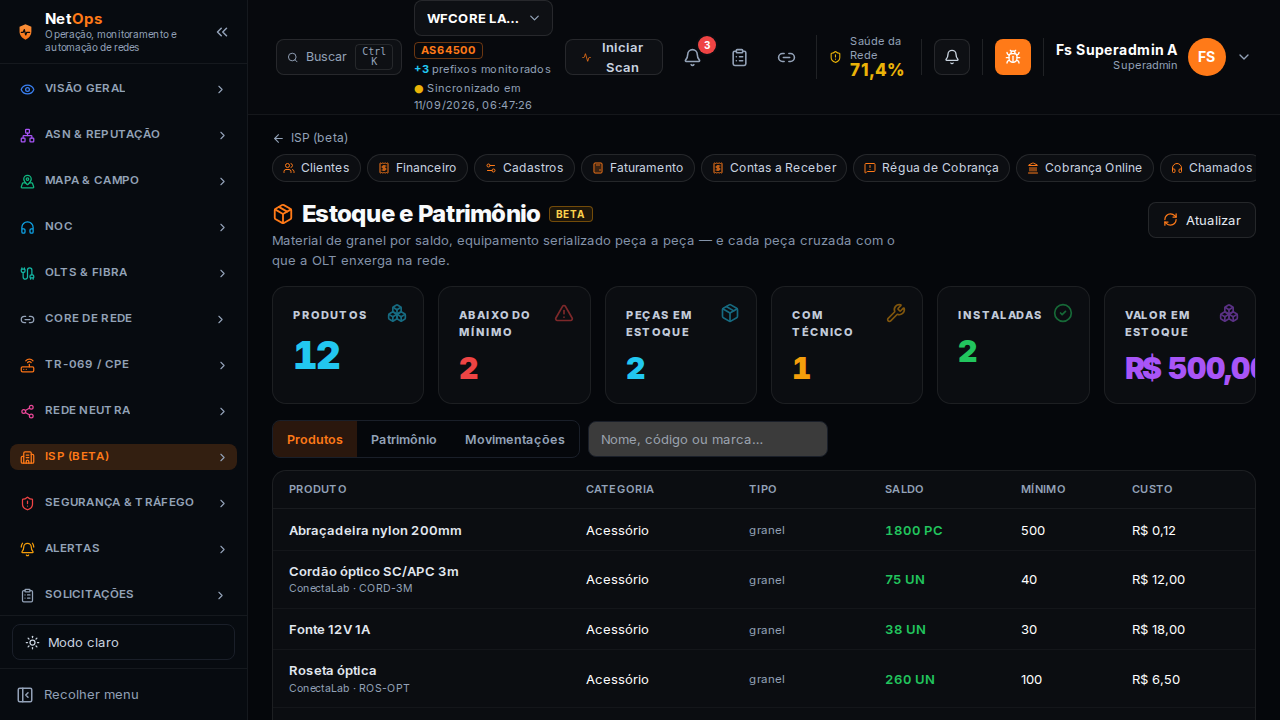Image resolution: width=1280 pixels, height=720 pixels.
Task: Click the AS64500 badge
Action: 449,50
